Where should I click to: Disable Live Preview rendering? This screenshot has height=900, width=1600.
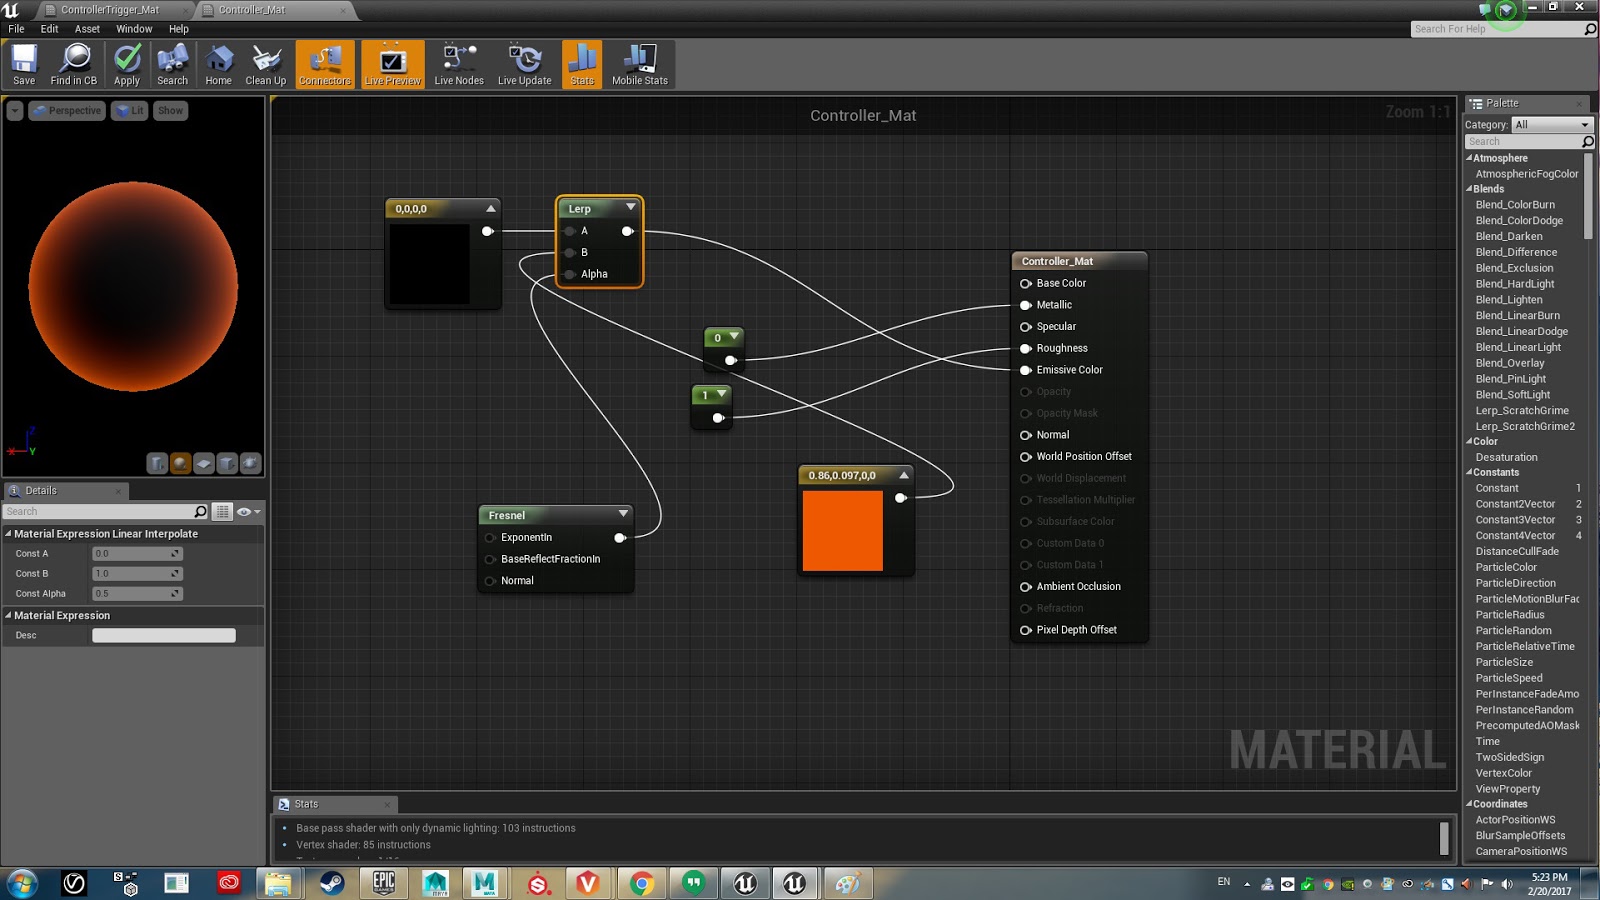(392, 63)
